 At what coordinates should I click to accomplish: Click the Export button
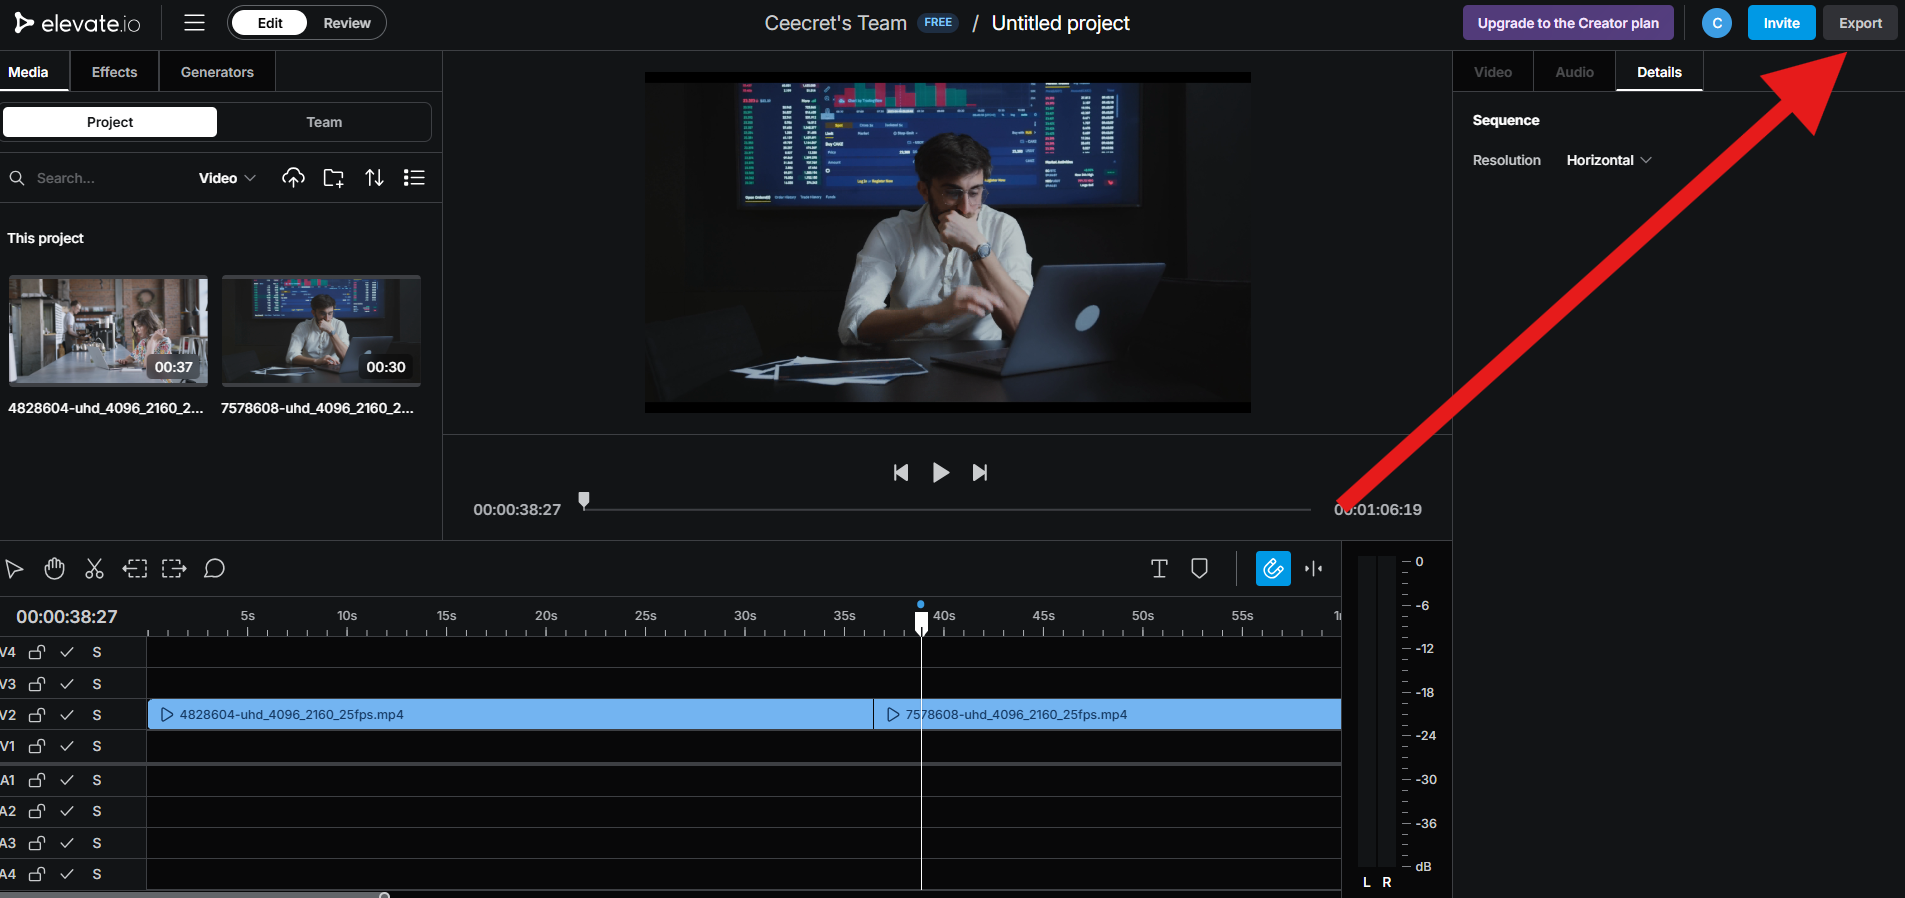[x=1860, y=23]
